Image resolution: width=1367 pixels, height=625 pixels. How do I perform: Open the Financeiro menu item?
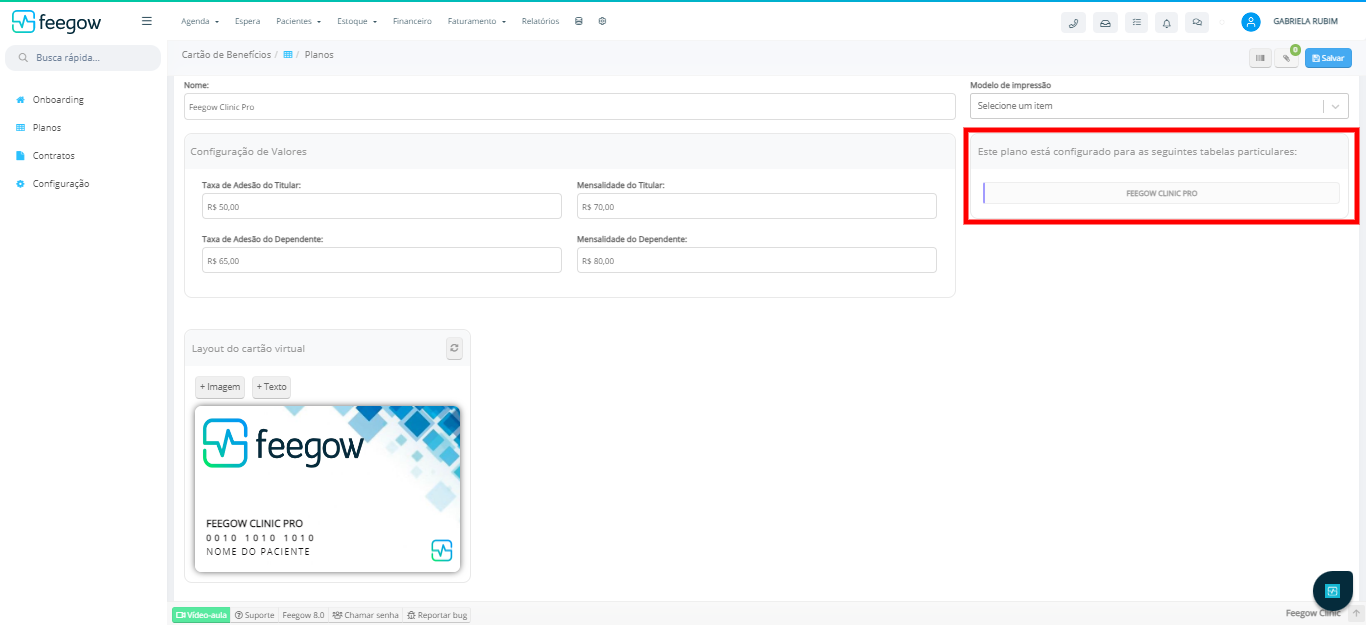pyautogui.click(x=412, y=21)
